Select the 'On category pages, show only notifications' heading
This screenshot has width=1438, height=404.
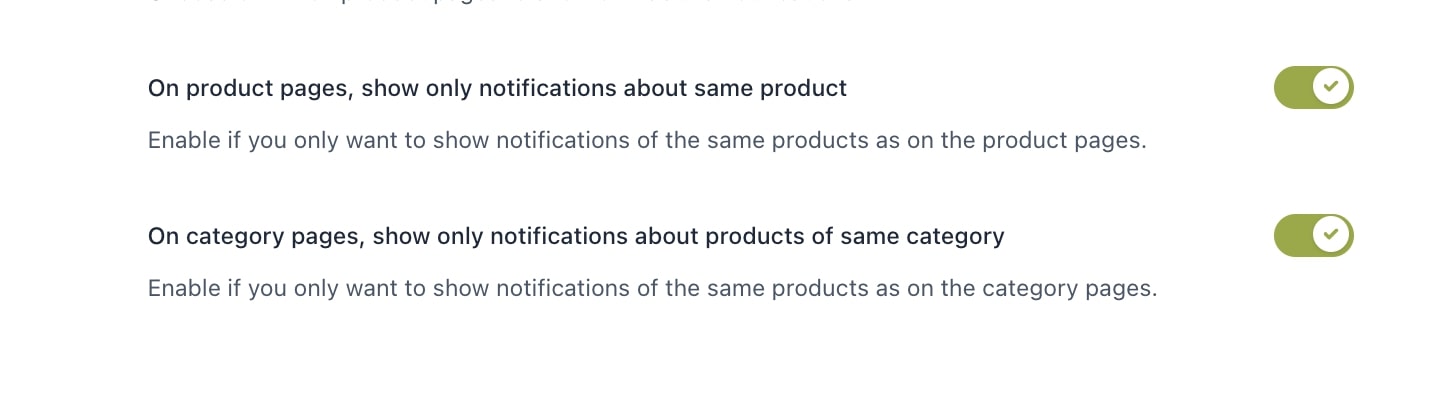pyautogui.click(x=575, y=237)
